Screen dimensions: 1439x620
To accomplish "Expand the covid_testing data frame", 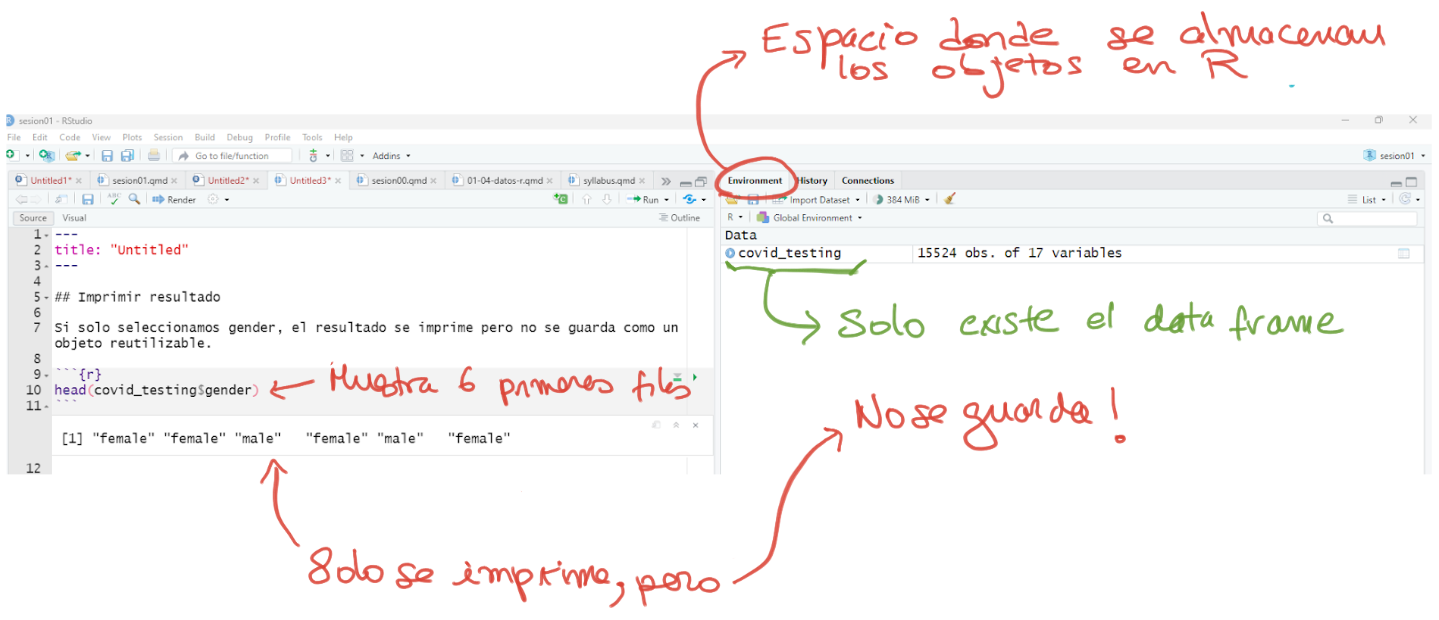I will point(730,254).
